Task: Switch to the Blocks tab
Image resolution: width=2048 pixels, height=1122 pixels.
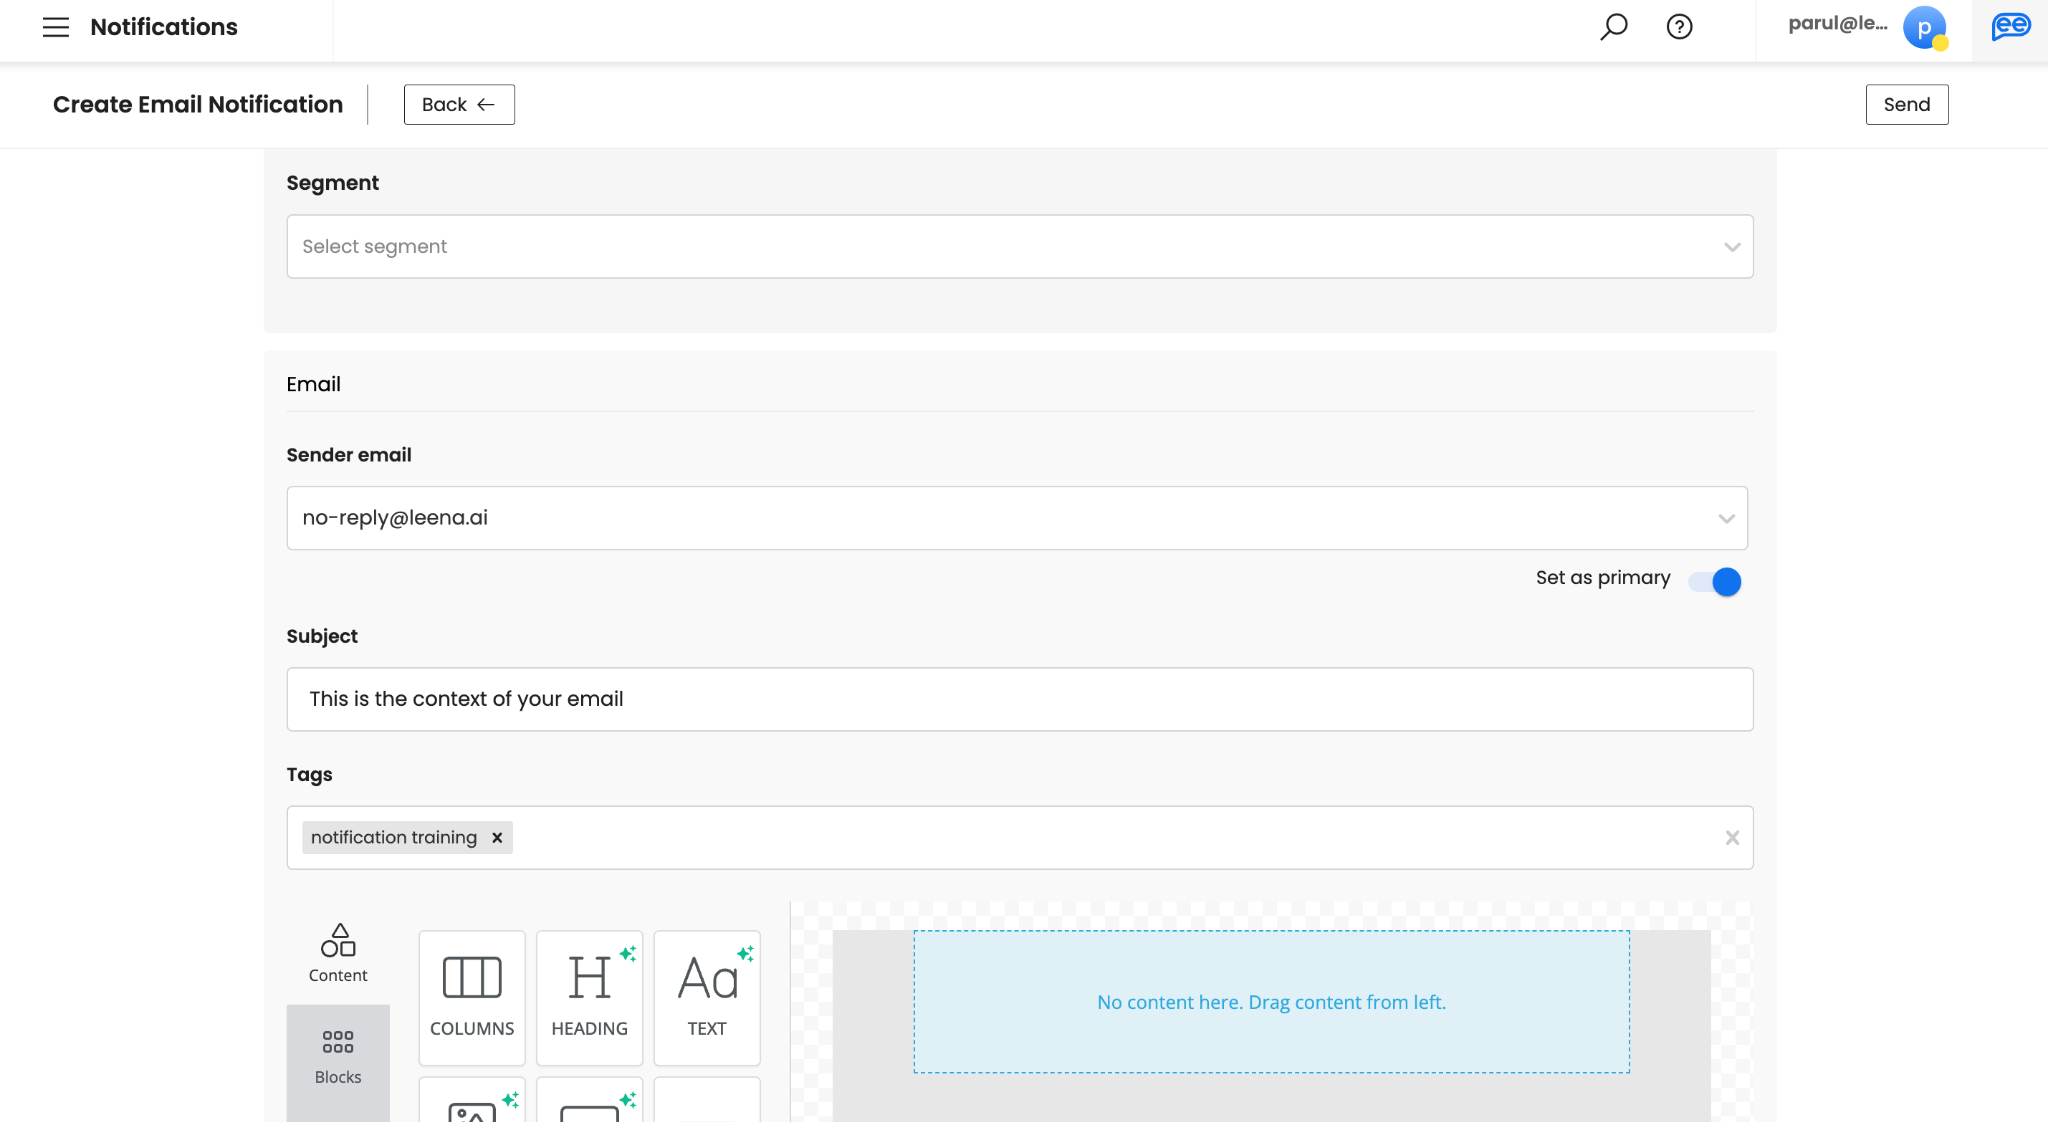Action: click(x=338, y=1056)
